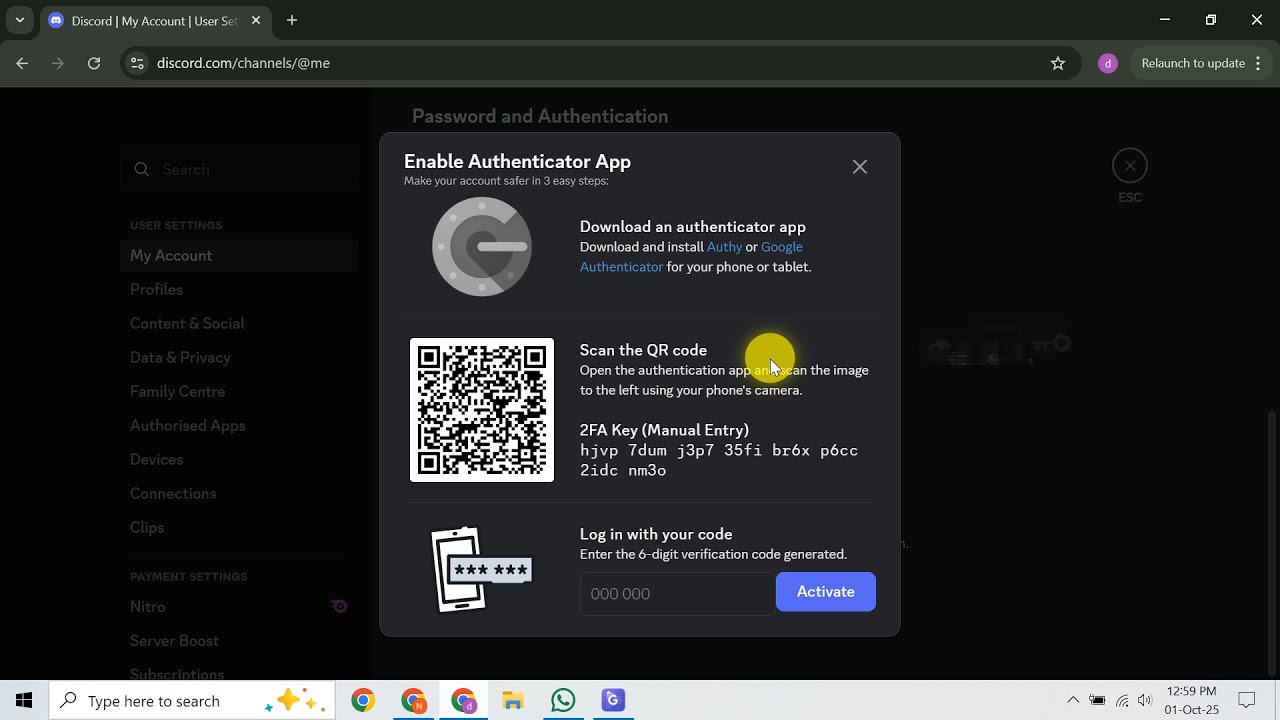Focus the settings Search box
Image resolution: width=1280 pixels, height=720 pixels.
click(x=240, y=169)
